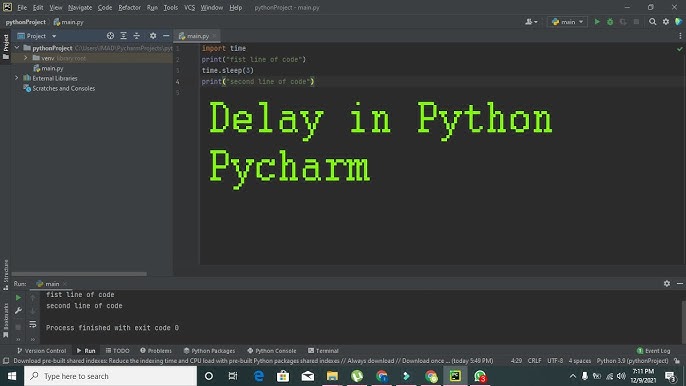Open IDE settings gear in top toolbar
The width and height of the screenshot is (686, 386).
tap(666, 22)
